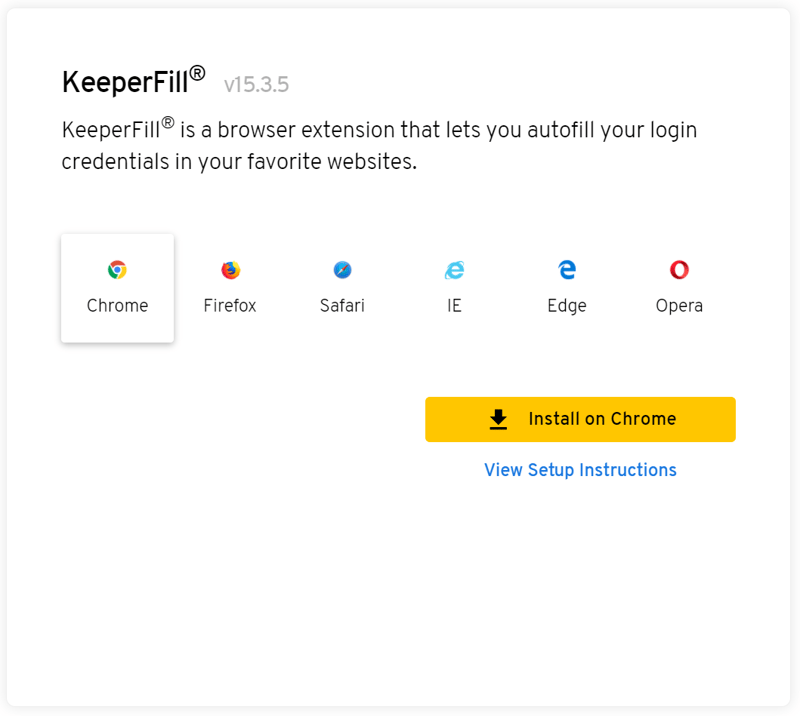
Task: Click the registered trademark symbol beside the heading
Action: coord(197,73)
